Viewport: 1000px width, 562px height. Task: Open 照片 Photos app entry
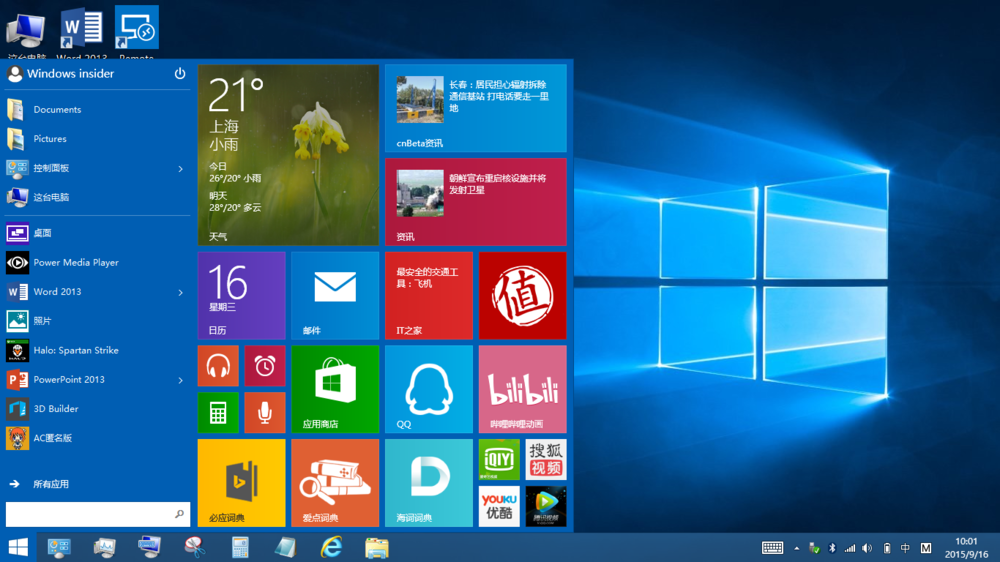98,321
